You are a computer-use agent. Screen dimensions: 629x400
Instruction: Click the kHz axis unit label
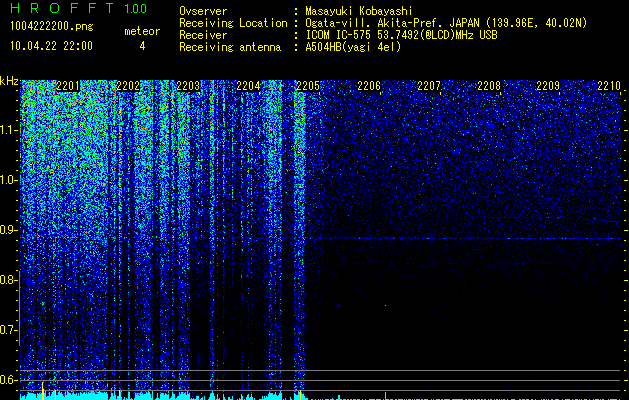[9, 81]
